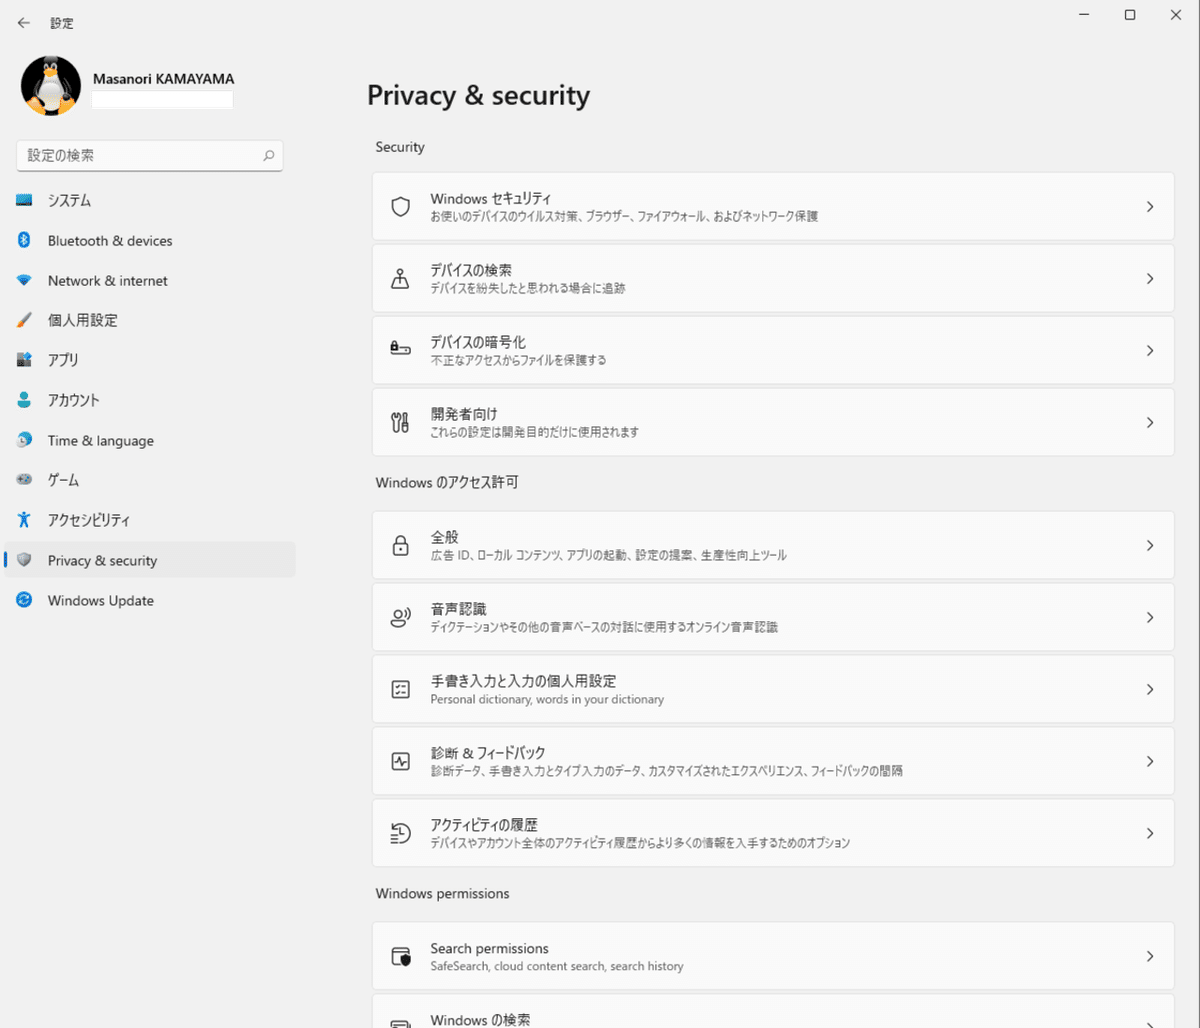Click the penguin profile avatar picture

pos(51,86)
